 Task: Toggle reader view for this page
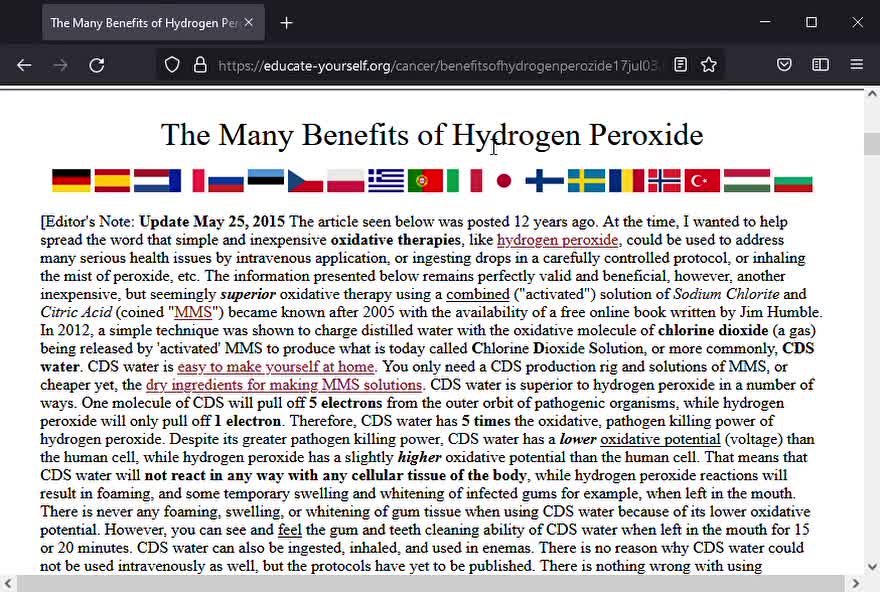click(x=680, y=65)
